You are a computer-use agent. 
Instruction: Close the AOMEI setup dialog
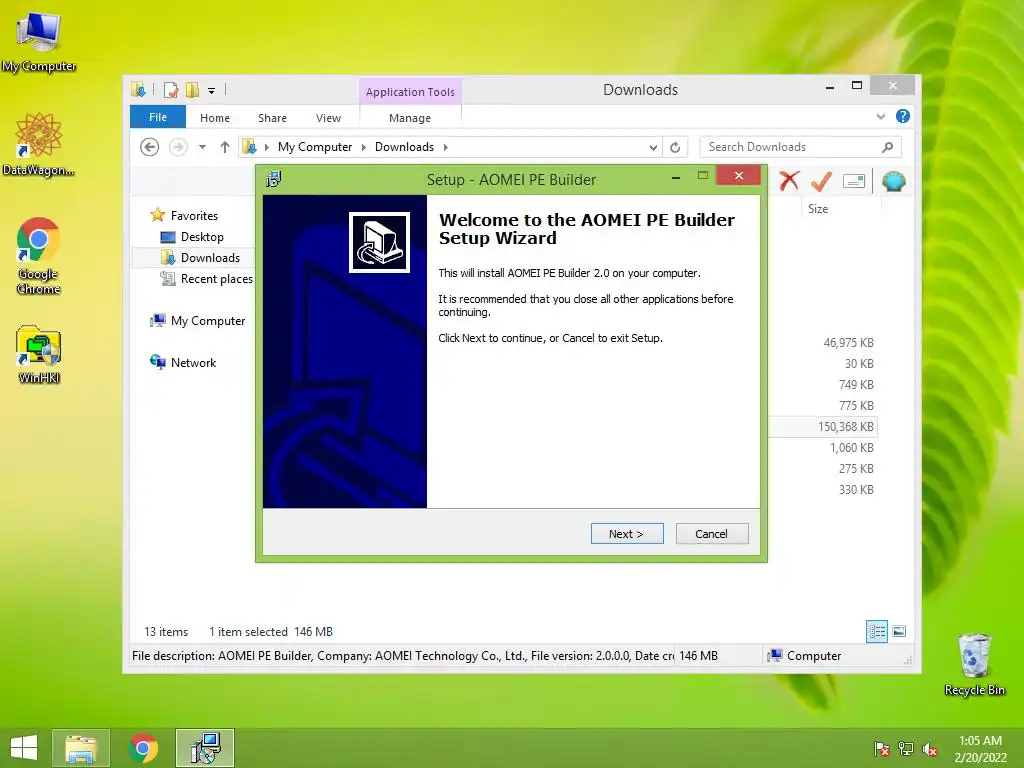point(739,175)
